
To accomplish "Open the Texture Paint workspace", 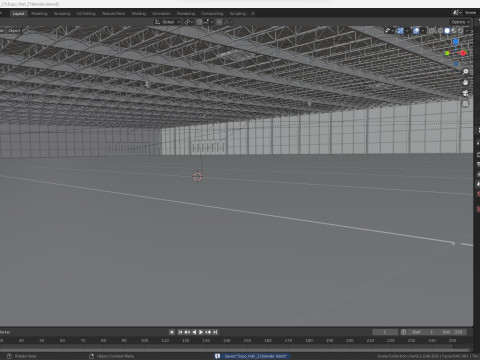I will (x=114, y=14).
